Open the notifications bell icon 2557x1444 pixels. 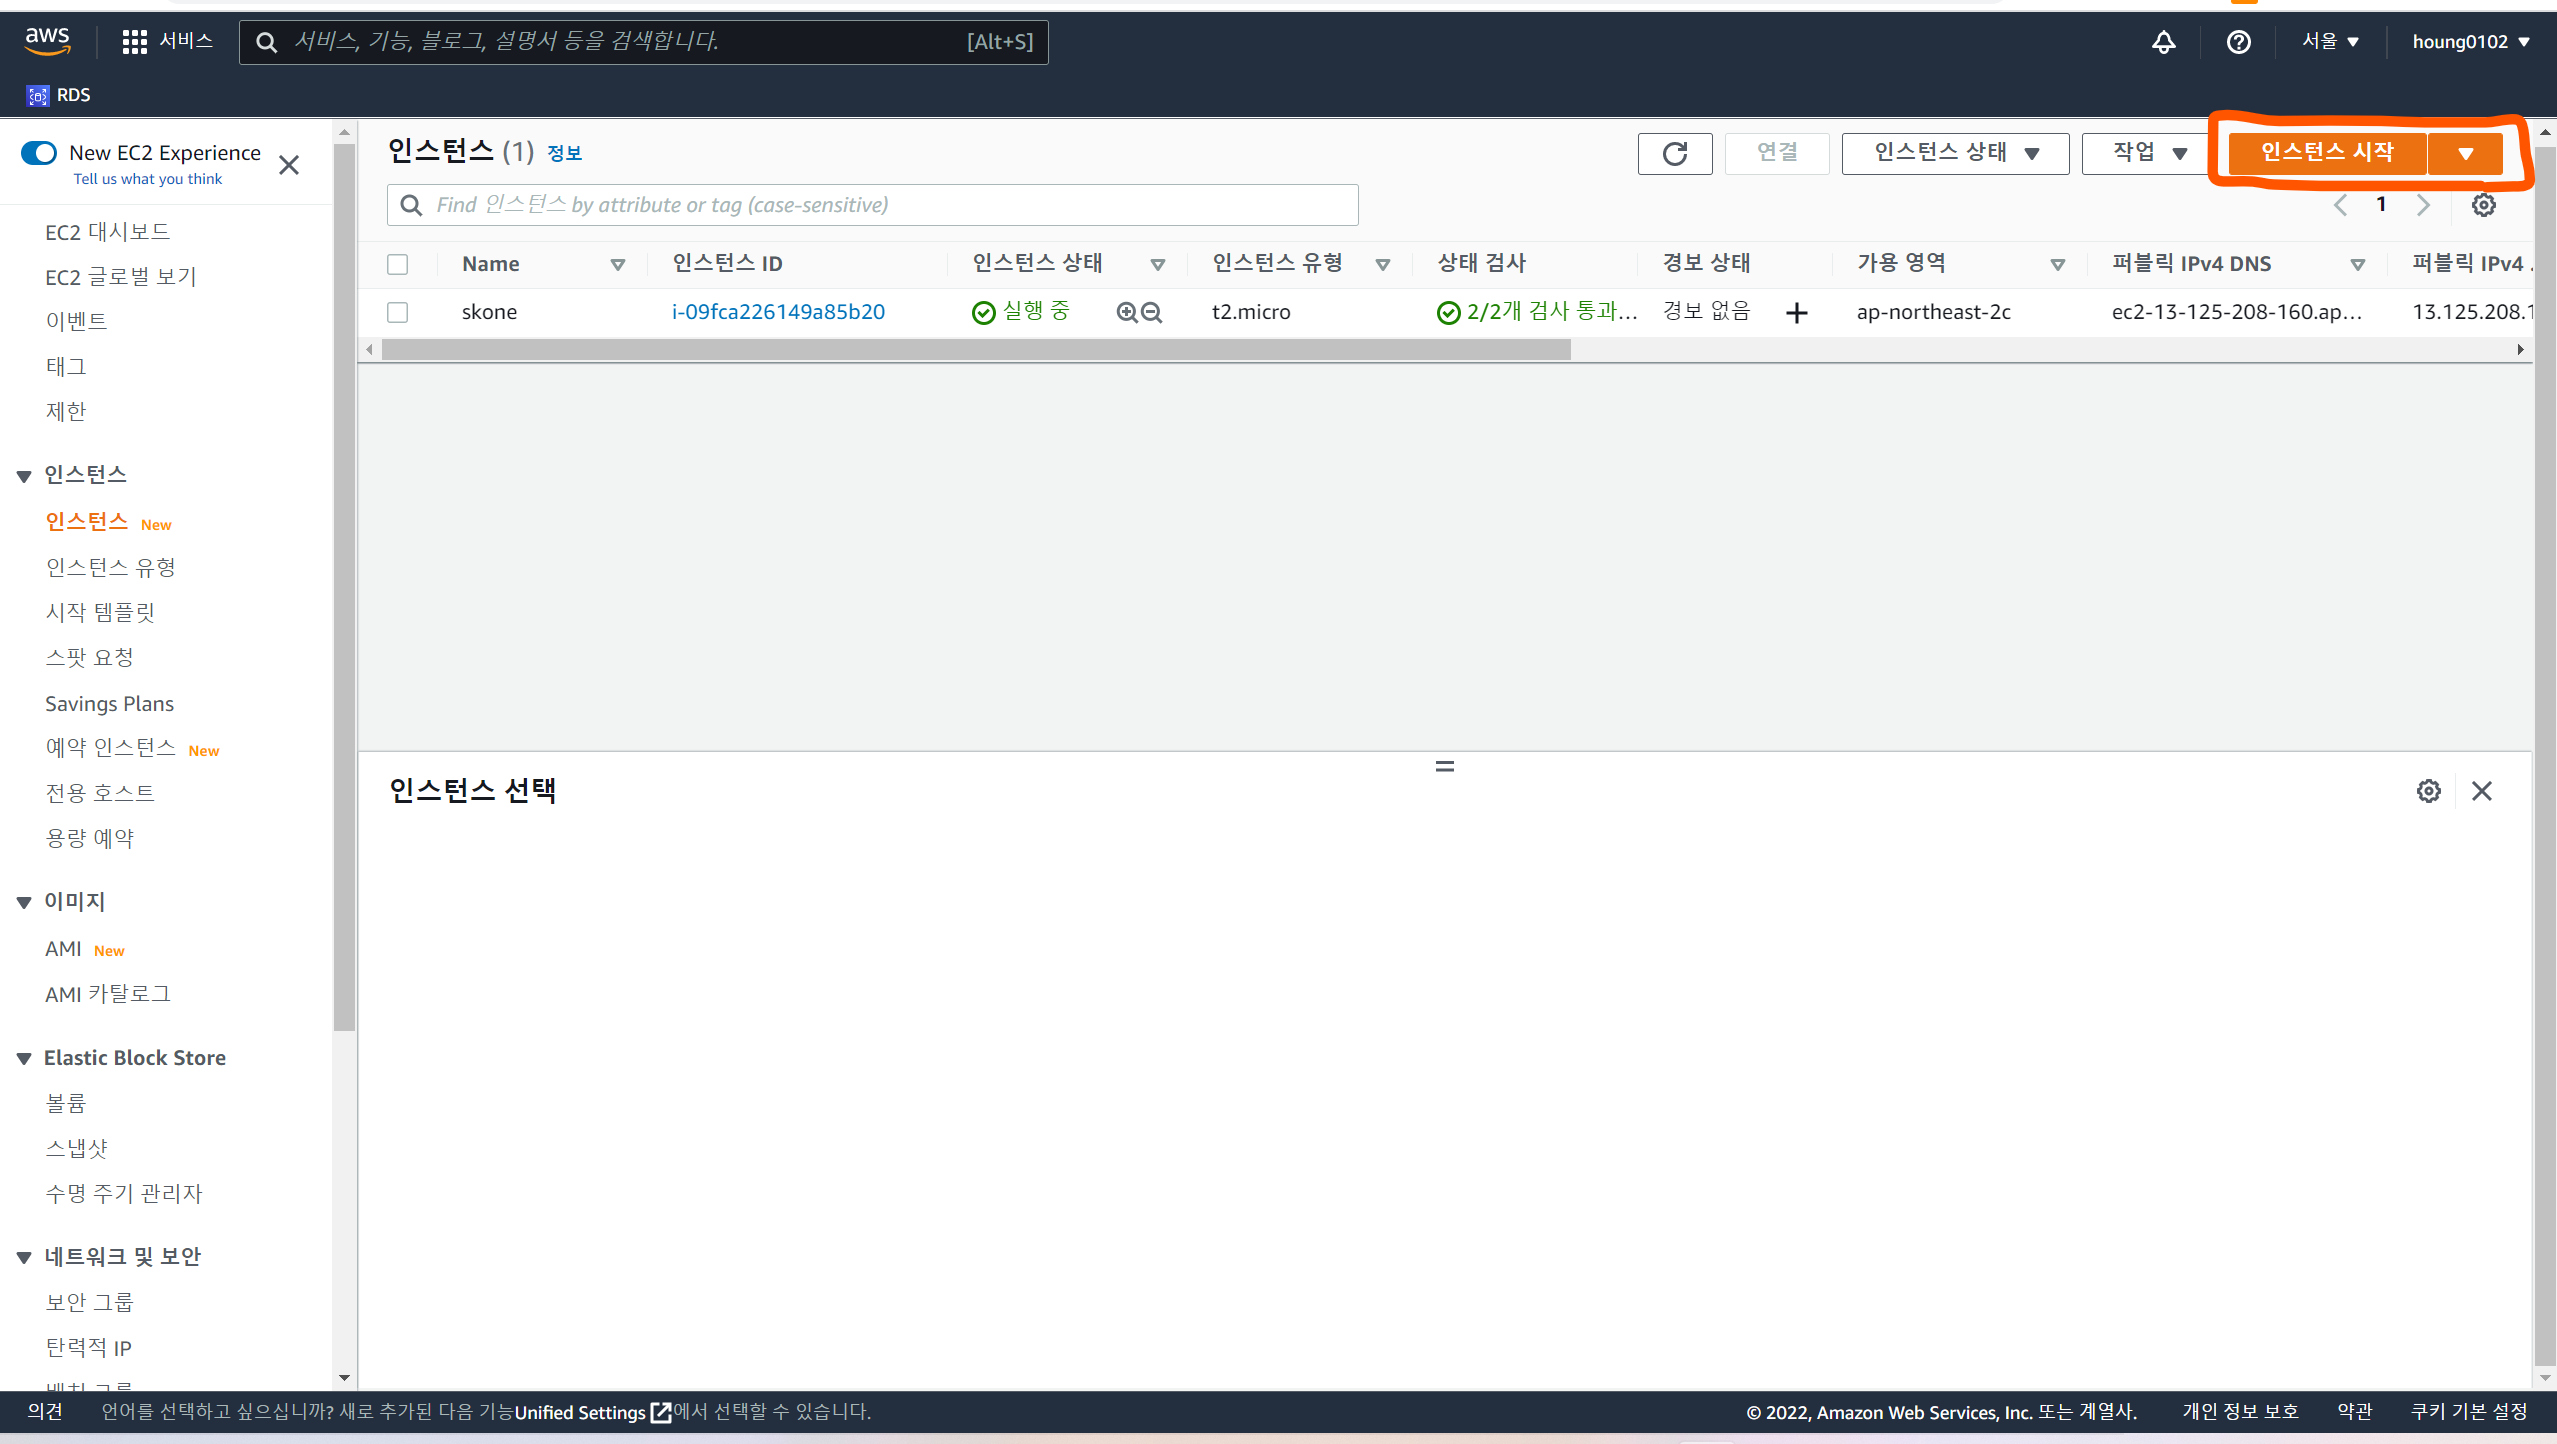click(x=2163, y=41)
